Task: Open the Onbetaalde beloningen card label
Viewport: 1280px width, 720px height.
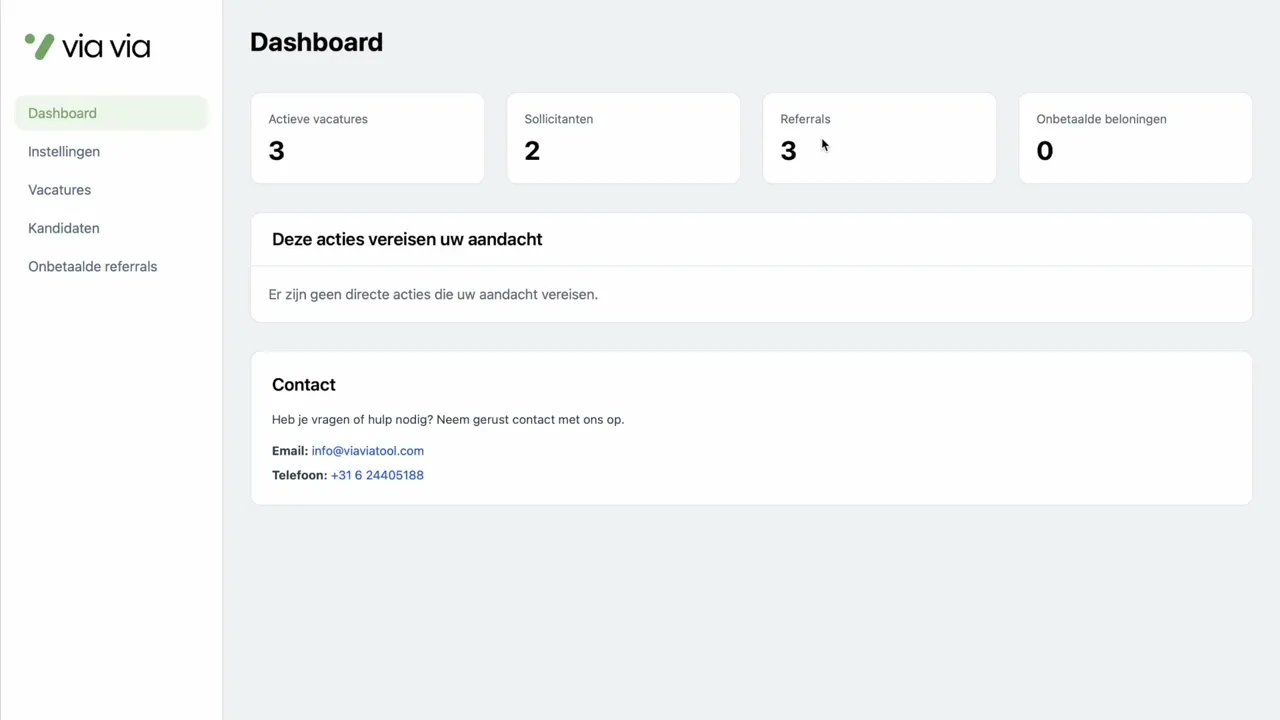Action: (1101, 119)
